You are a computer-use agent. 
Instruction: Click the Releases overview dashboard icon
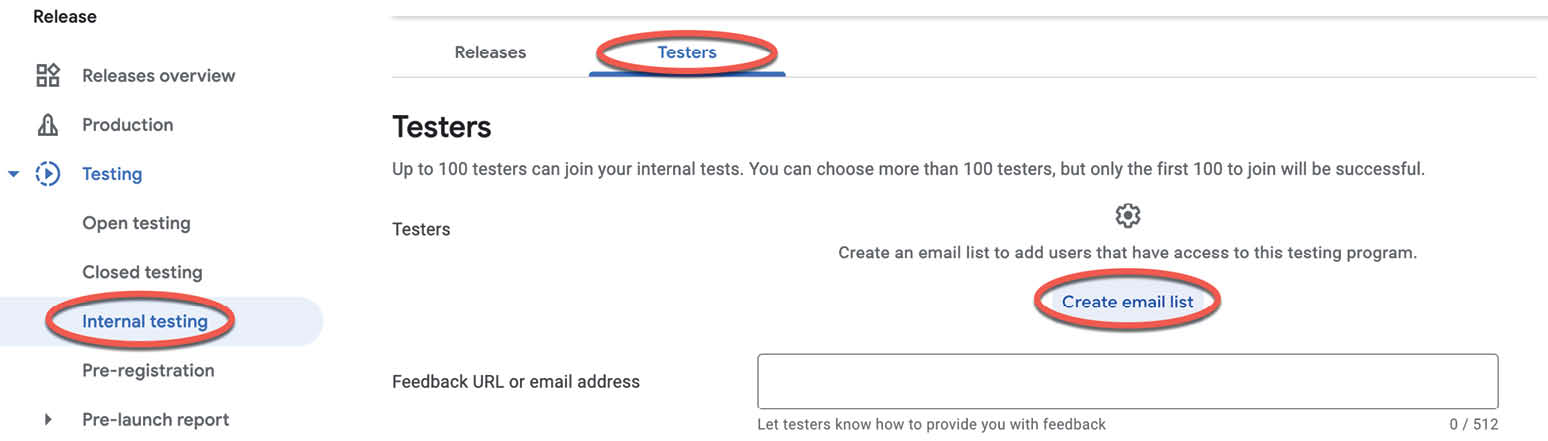(x=48, y=75)
